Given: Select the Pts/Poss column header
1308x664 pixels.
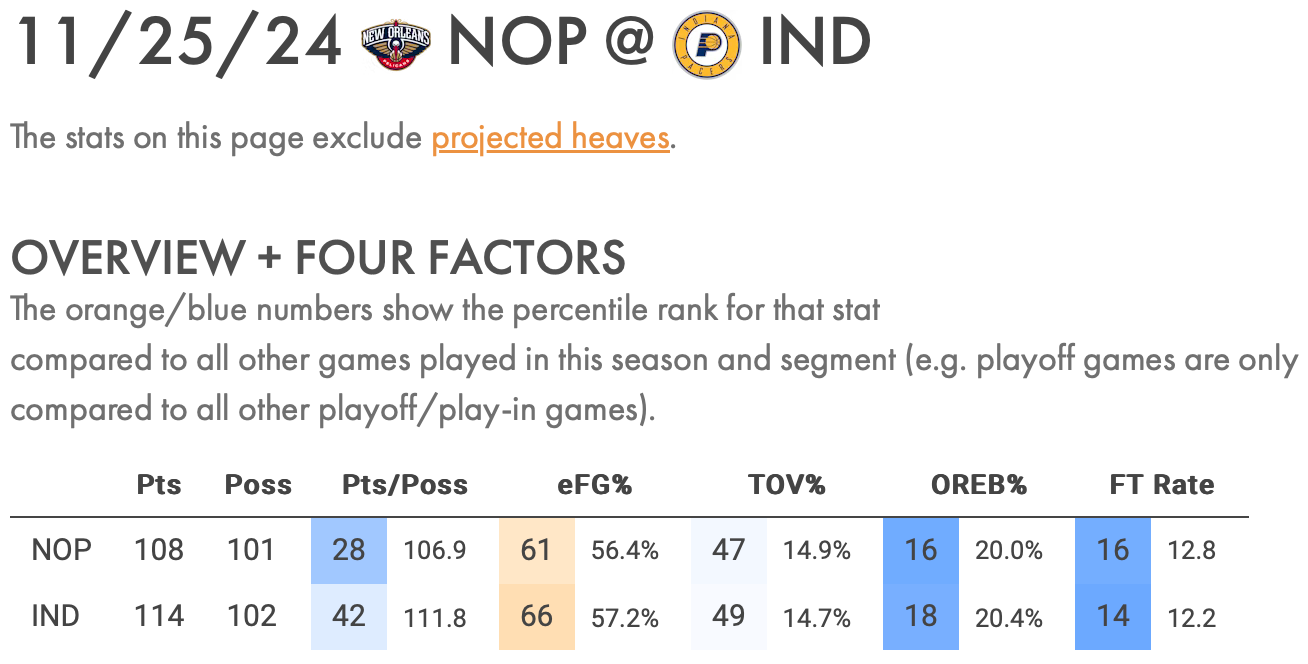Looking at the screenshot, I should click(405, 486).
